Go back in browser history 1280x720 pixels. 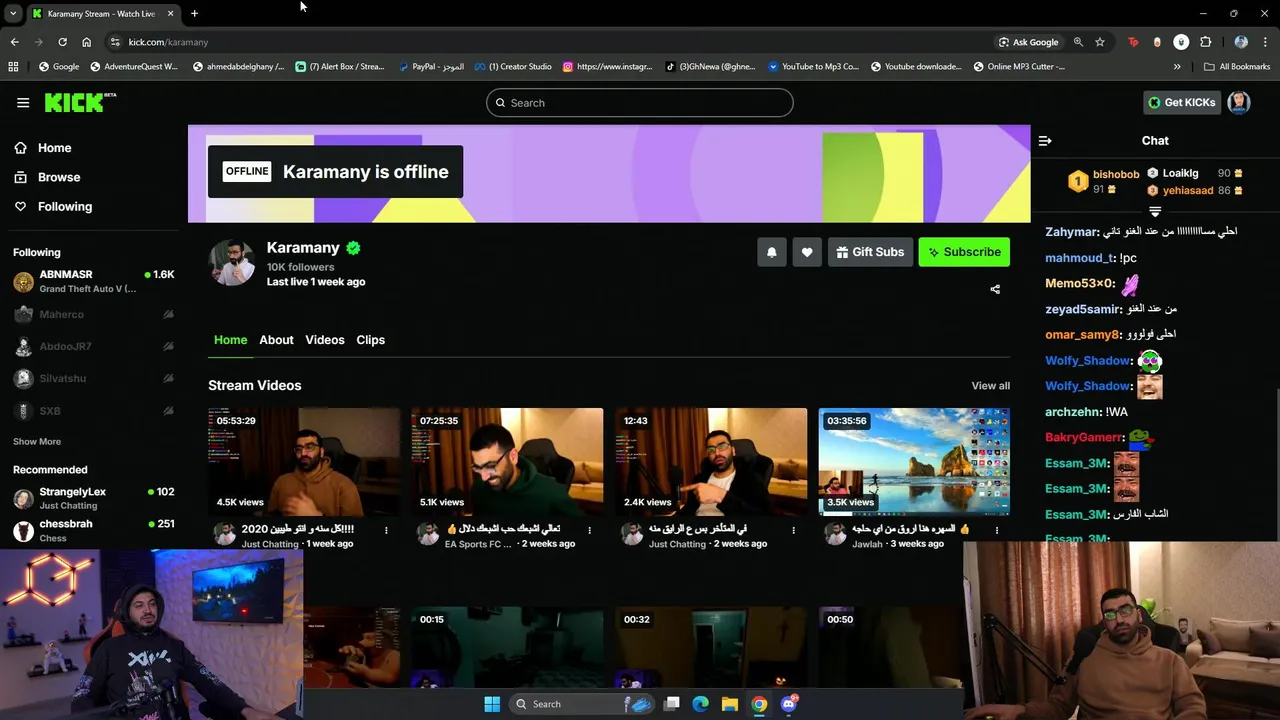(x=14, y=42)
